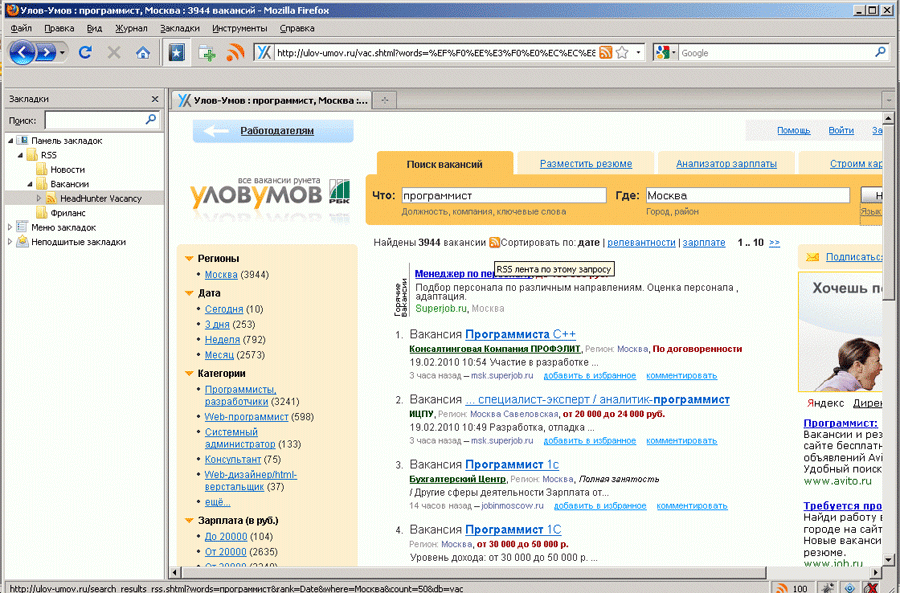Select the Поиск вакансий tab

pyautogui.click(x=444, y=164)
